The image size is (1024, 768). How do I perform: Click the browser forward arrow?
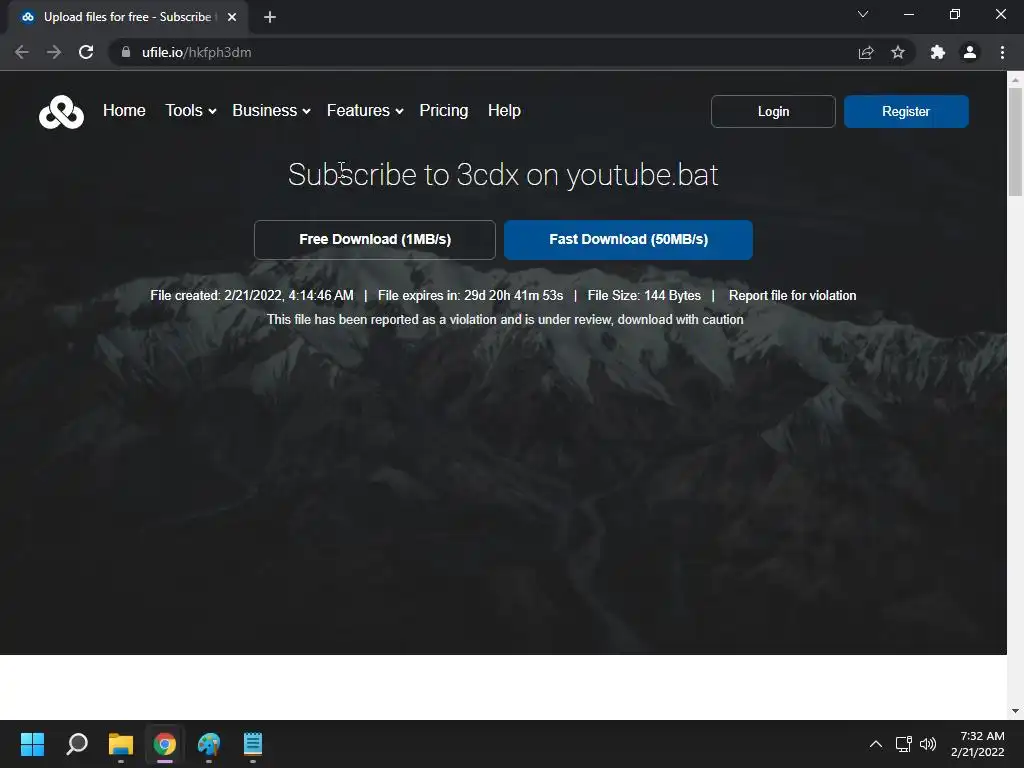point(54,52)
